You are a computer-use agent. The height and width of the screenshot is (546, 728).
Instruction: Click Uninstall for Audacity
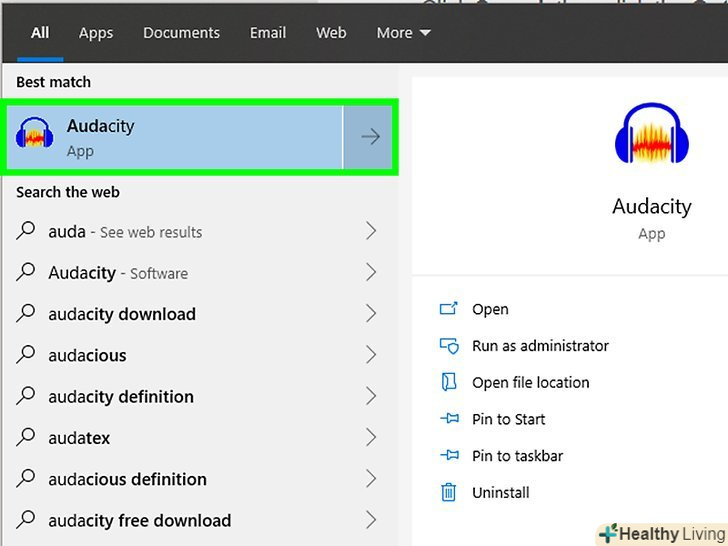pyautogui.click(x=500, y=492)
